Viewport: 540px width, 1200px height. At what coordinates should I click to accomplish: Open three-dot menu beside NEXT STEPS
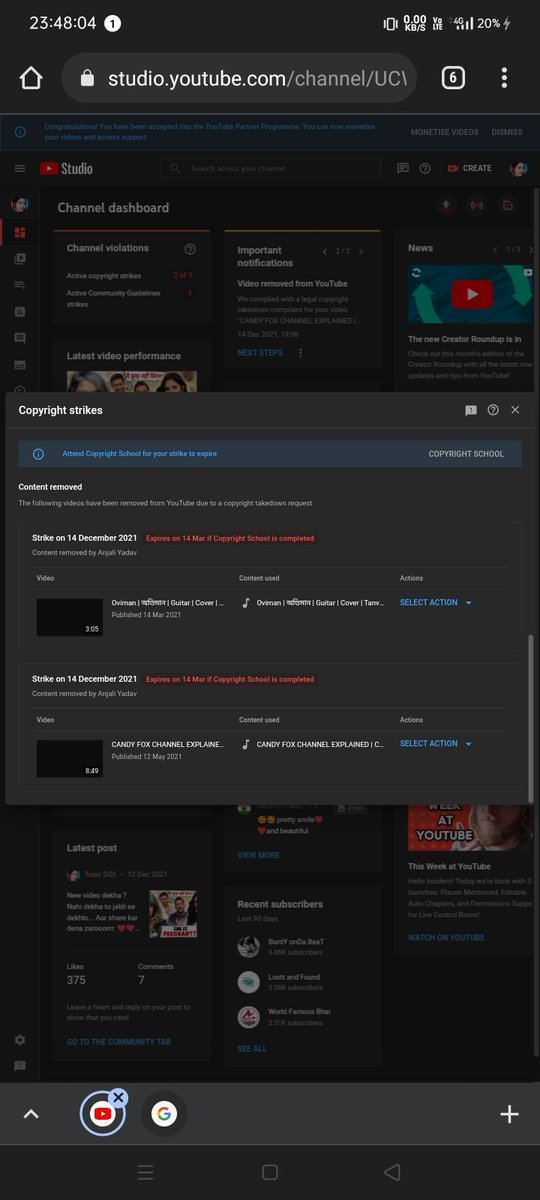point(300,353)
